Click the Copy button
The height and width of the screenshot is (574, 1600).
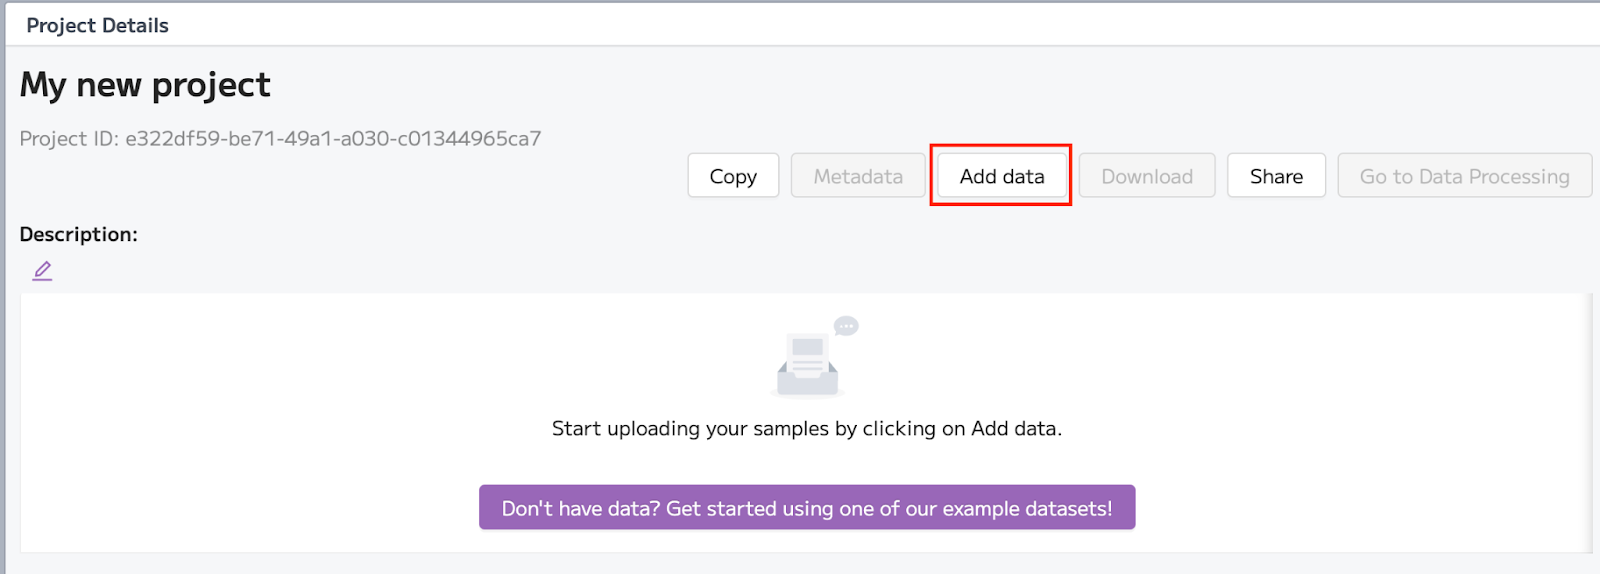pos(733,176)
